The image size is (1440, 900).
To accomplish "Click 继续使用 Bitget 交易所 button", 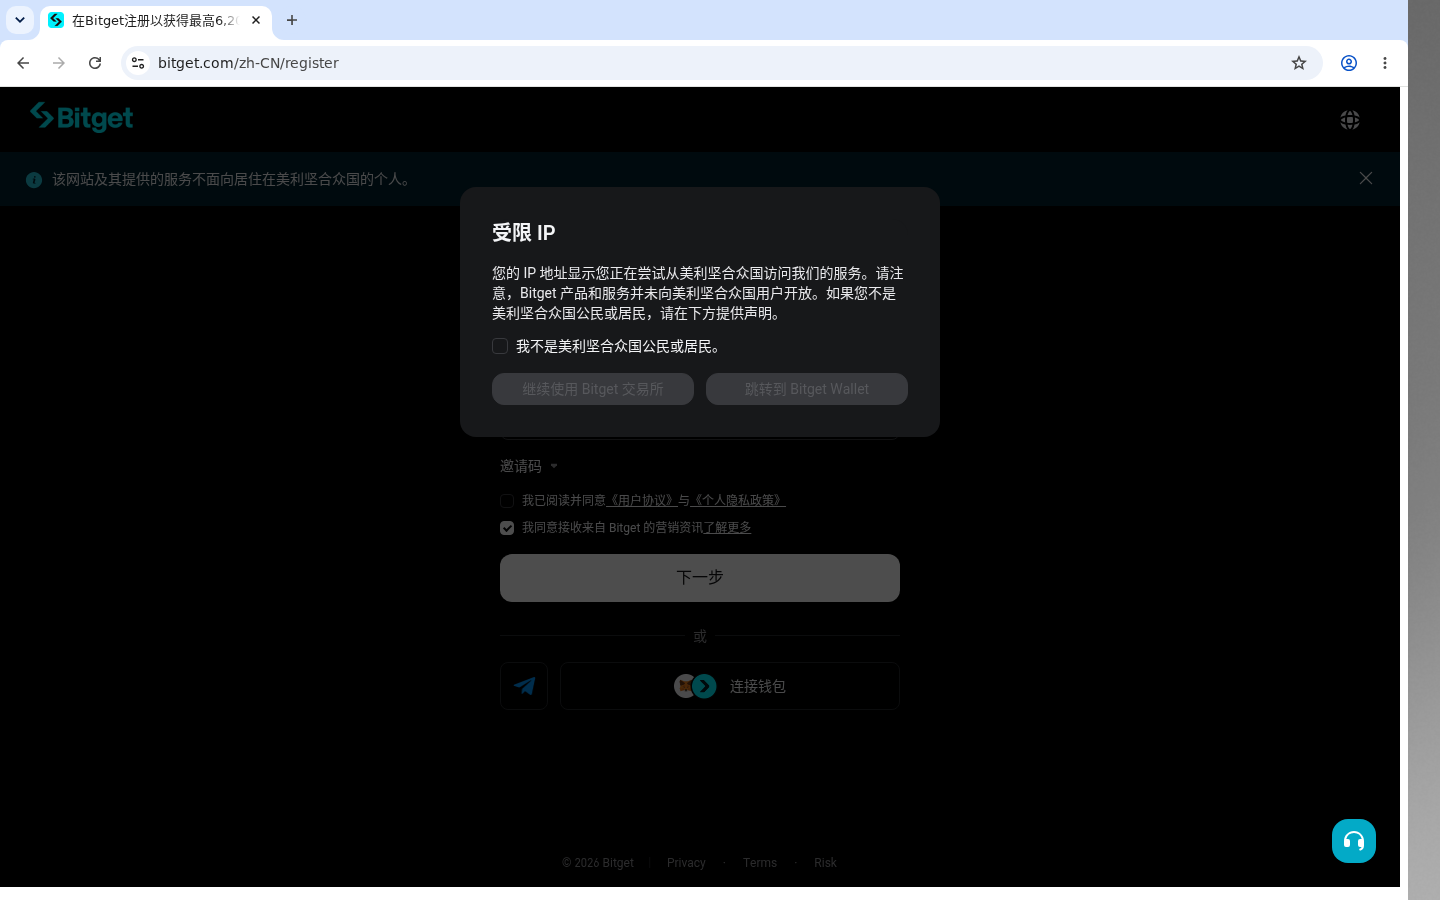I will [593, 389].
